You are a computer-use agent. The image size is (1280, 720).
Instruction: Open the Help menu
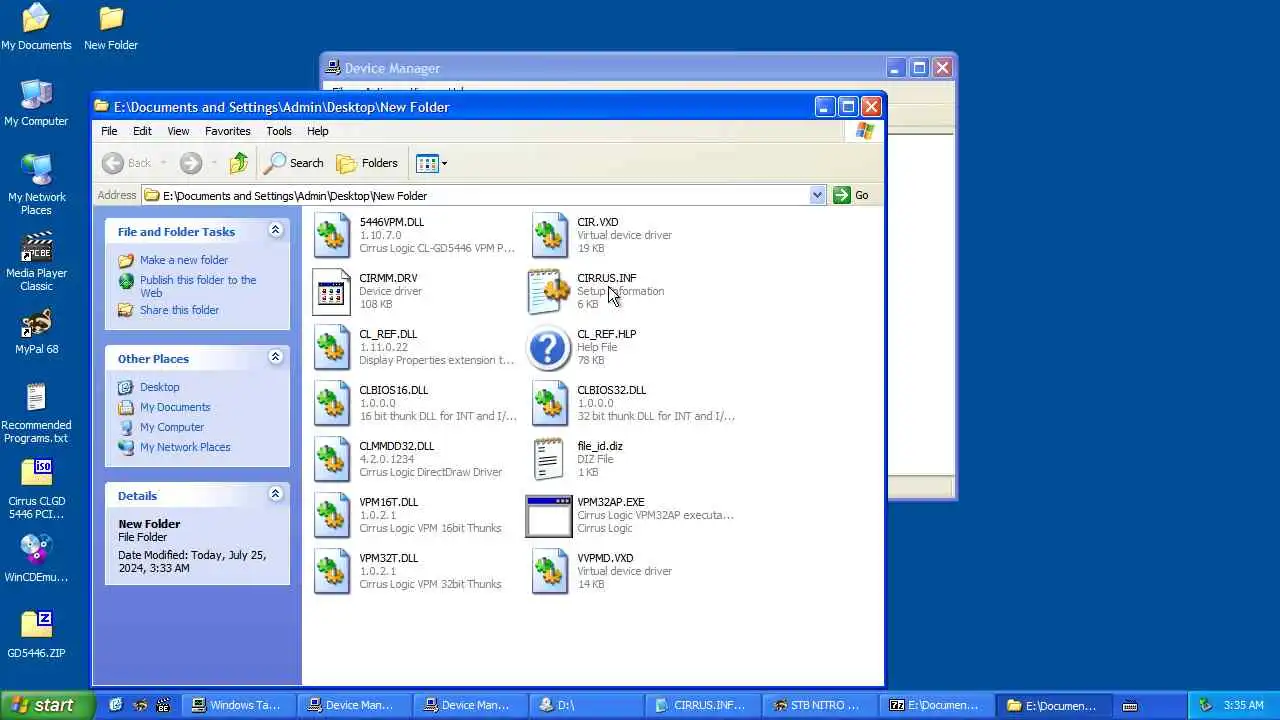317,131
